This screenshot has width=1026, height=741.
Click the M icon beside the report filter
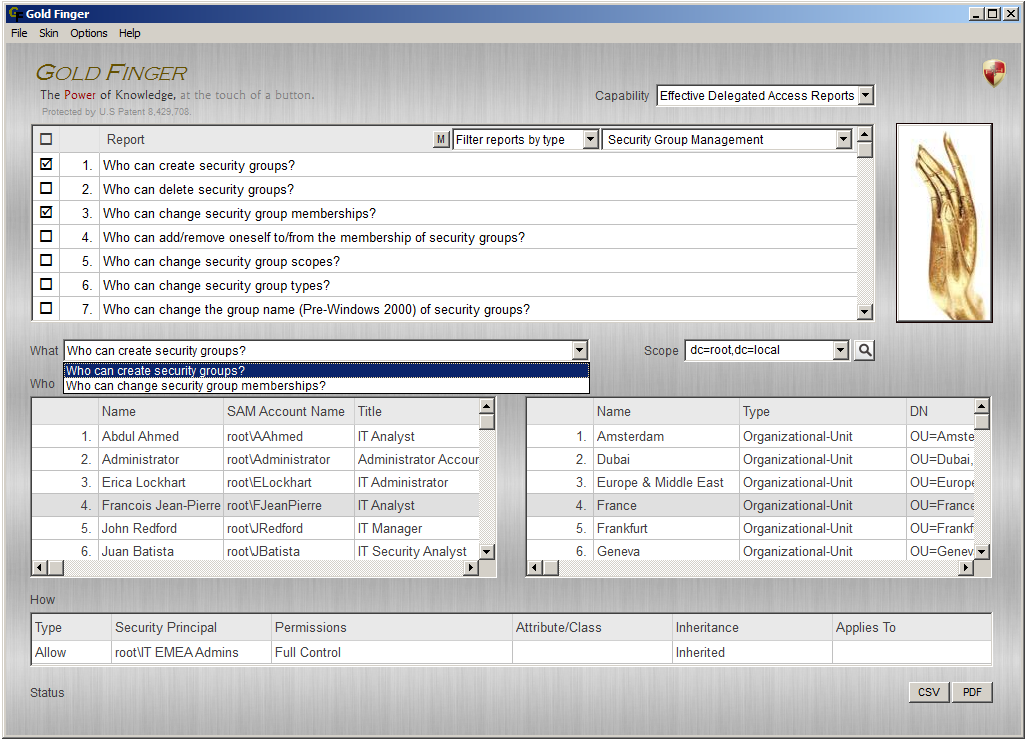(x=441, y=139)
